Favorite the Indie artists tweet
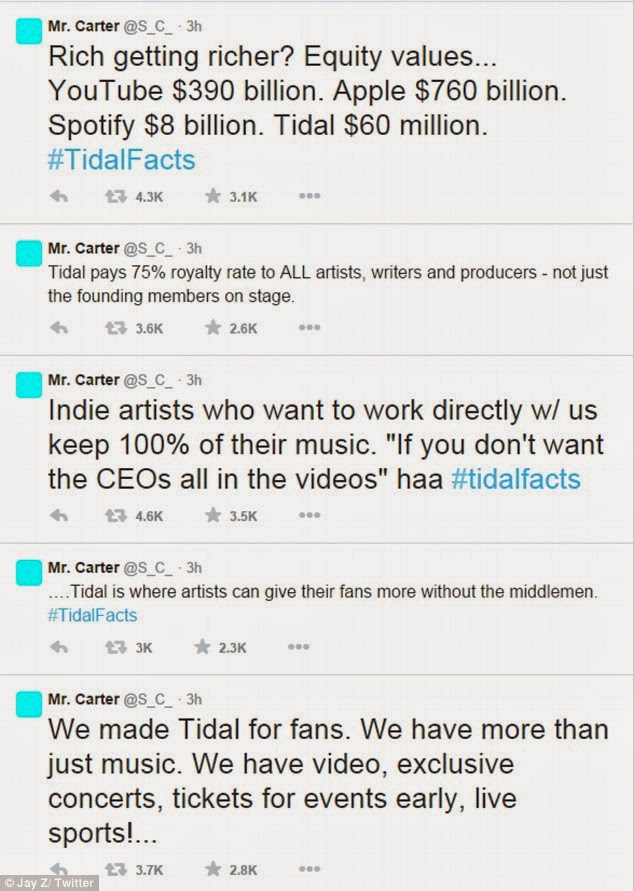 click(x=212, y=517)
